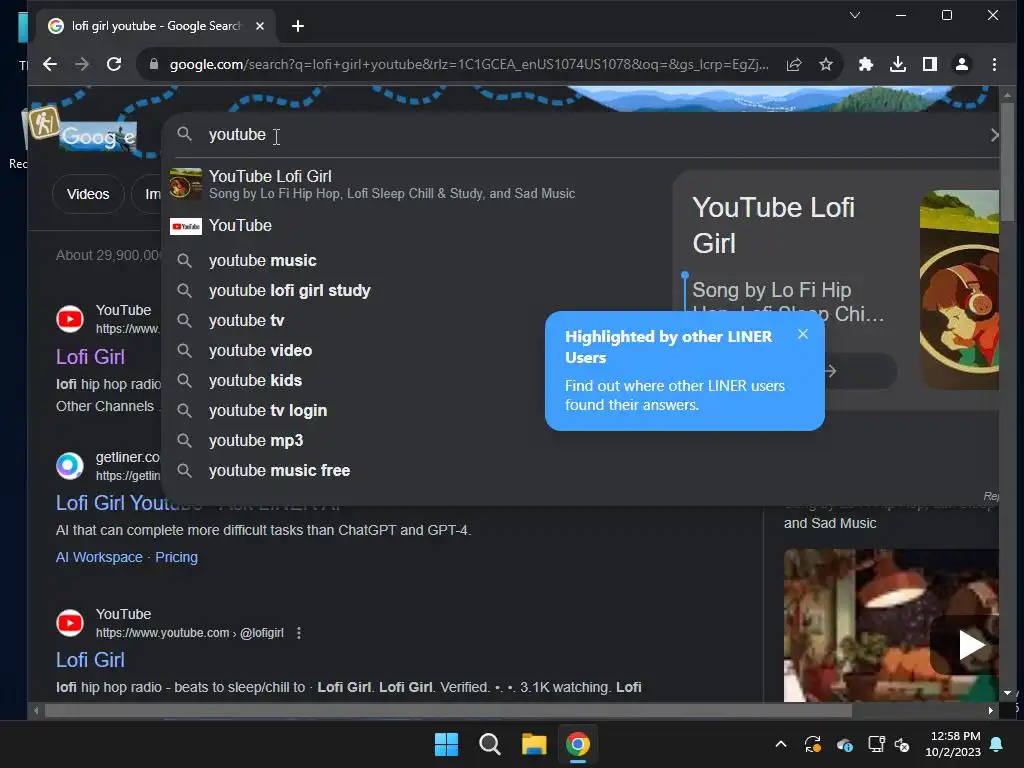Switch to the Videos filter
Screen dimensions: 1024x768
pos(88,194)
